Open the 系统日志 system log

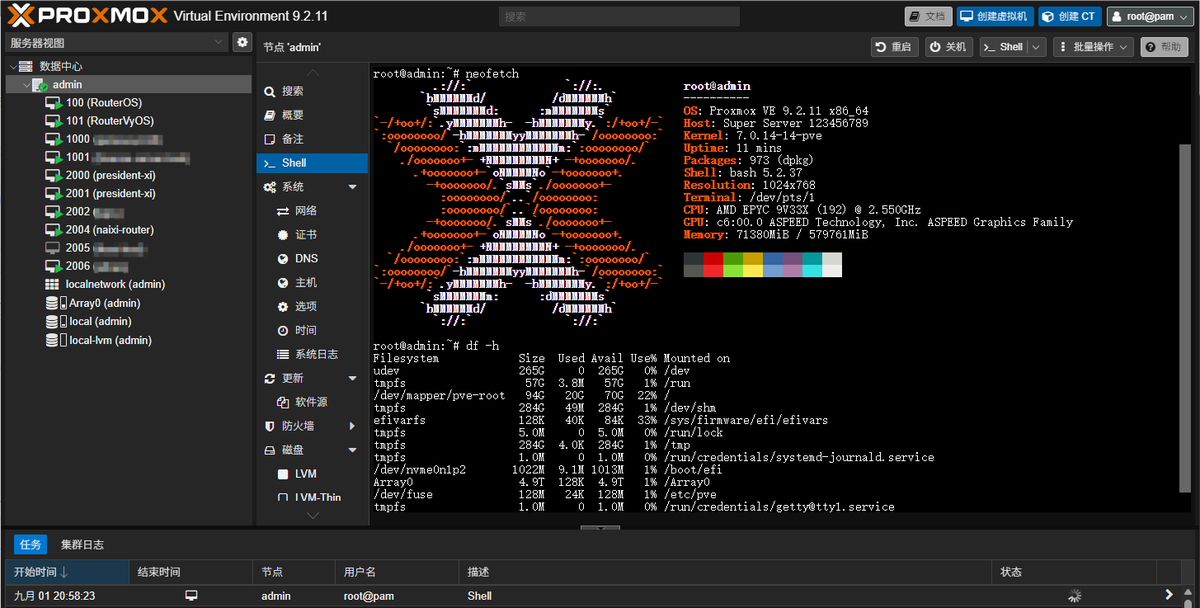click(311, 355)
